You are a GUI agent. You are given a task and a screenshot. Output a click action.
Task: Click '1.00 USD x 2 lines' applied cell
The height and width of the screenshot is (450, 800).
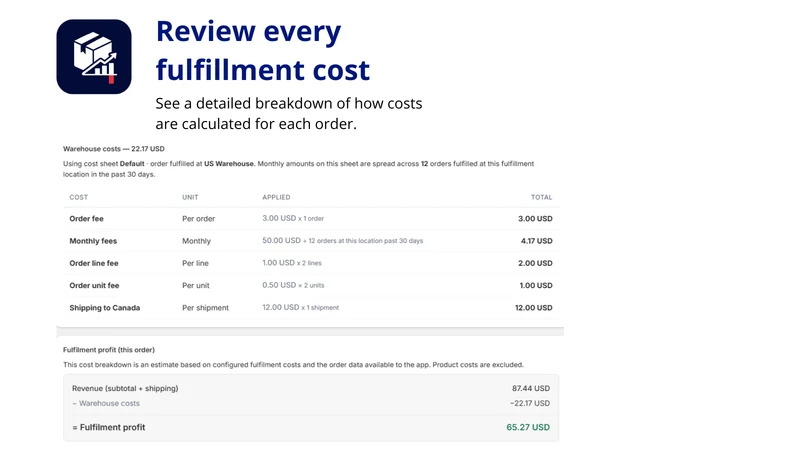point(292,263)
